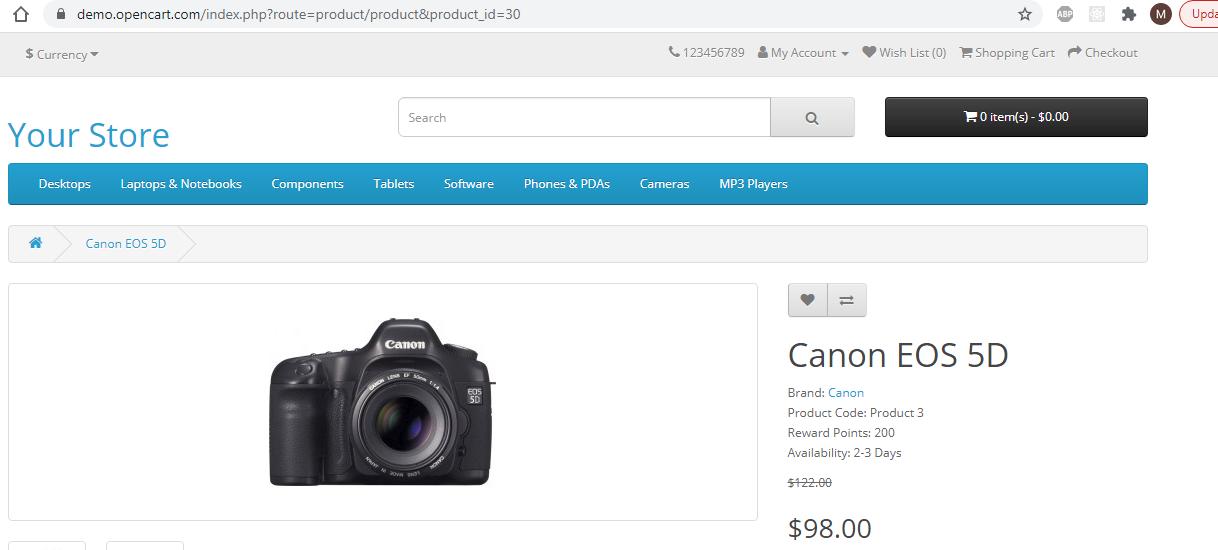The height and width of the screenshot is (550, 1218).
Task: Open the browser profile avatar M
Action: 1160,14
